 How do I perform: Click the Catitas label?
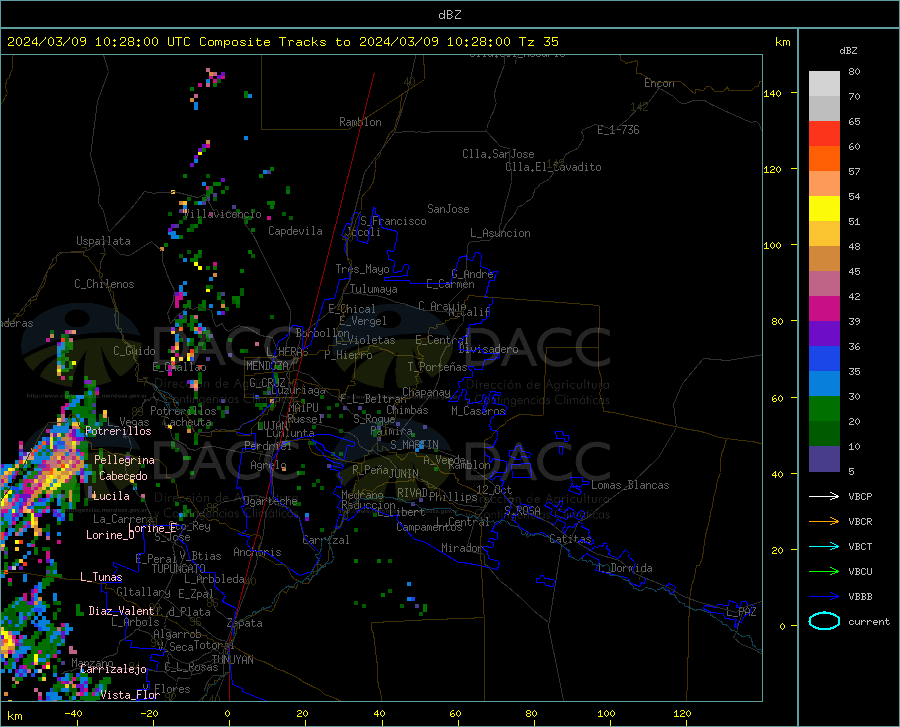pyautogui.click(x=571, y=539)
